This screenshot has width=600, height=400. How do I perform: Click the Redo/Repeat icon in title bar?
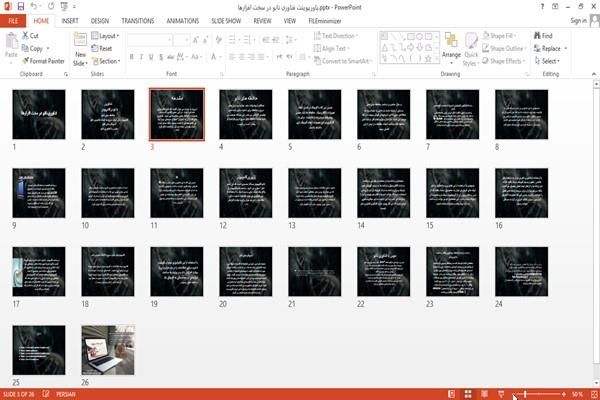coord(51,7)
